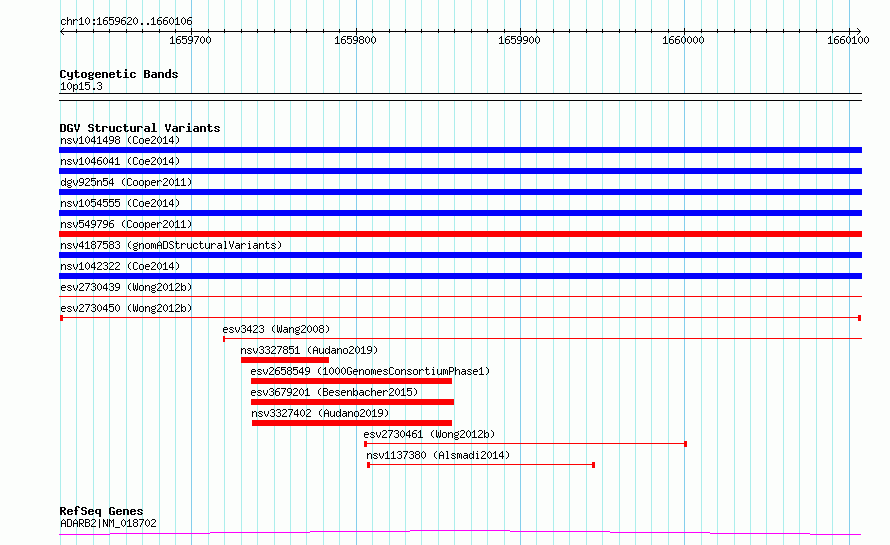The height and width of the screenshot is (545, 890).
Task: Open the ADARB2|NM_018702 gene label
Action: click(x=108, y=523)
